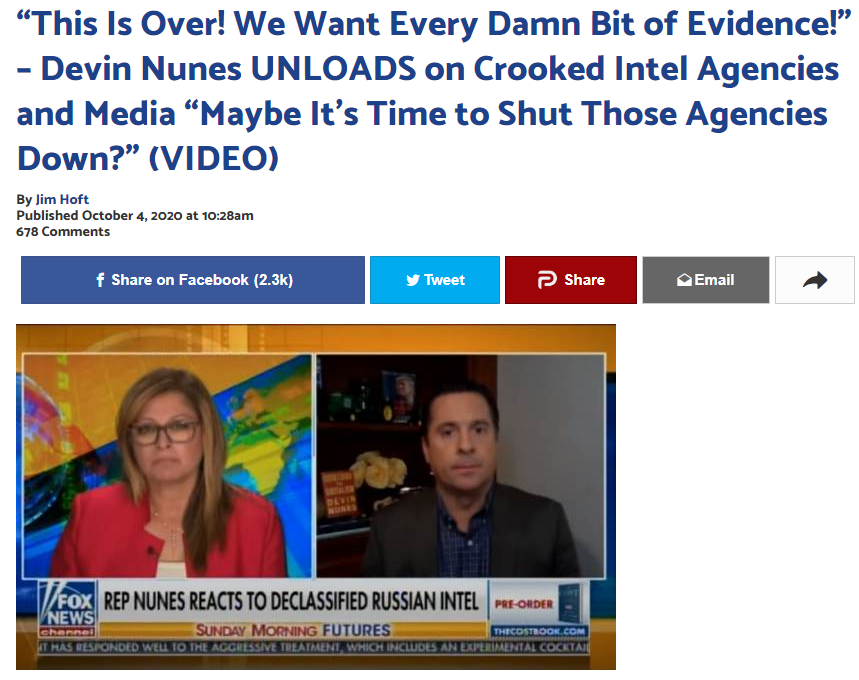Share the article on Parler
The image size is (859, 680).
coord(571,280)
